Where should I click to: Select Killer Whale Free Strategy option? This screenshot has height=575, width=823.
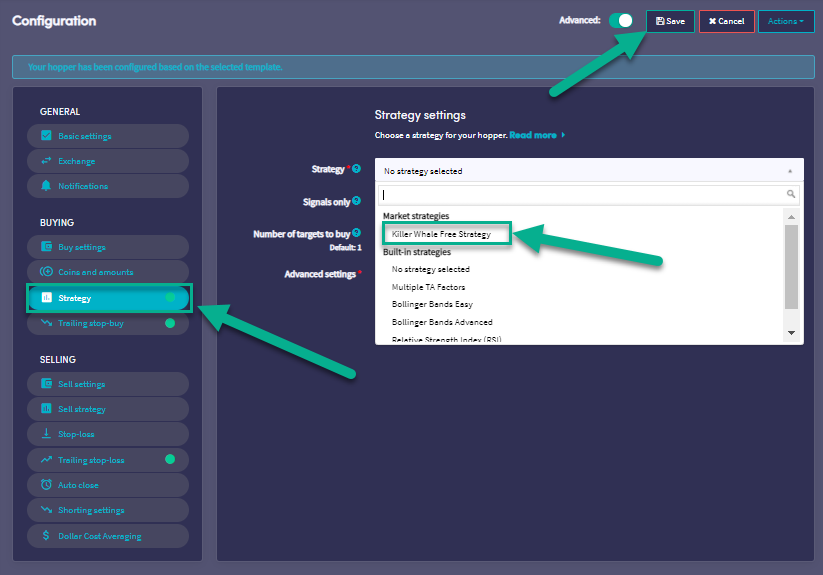pyautogui.click(x=441, y=234)
